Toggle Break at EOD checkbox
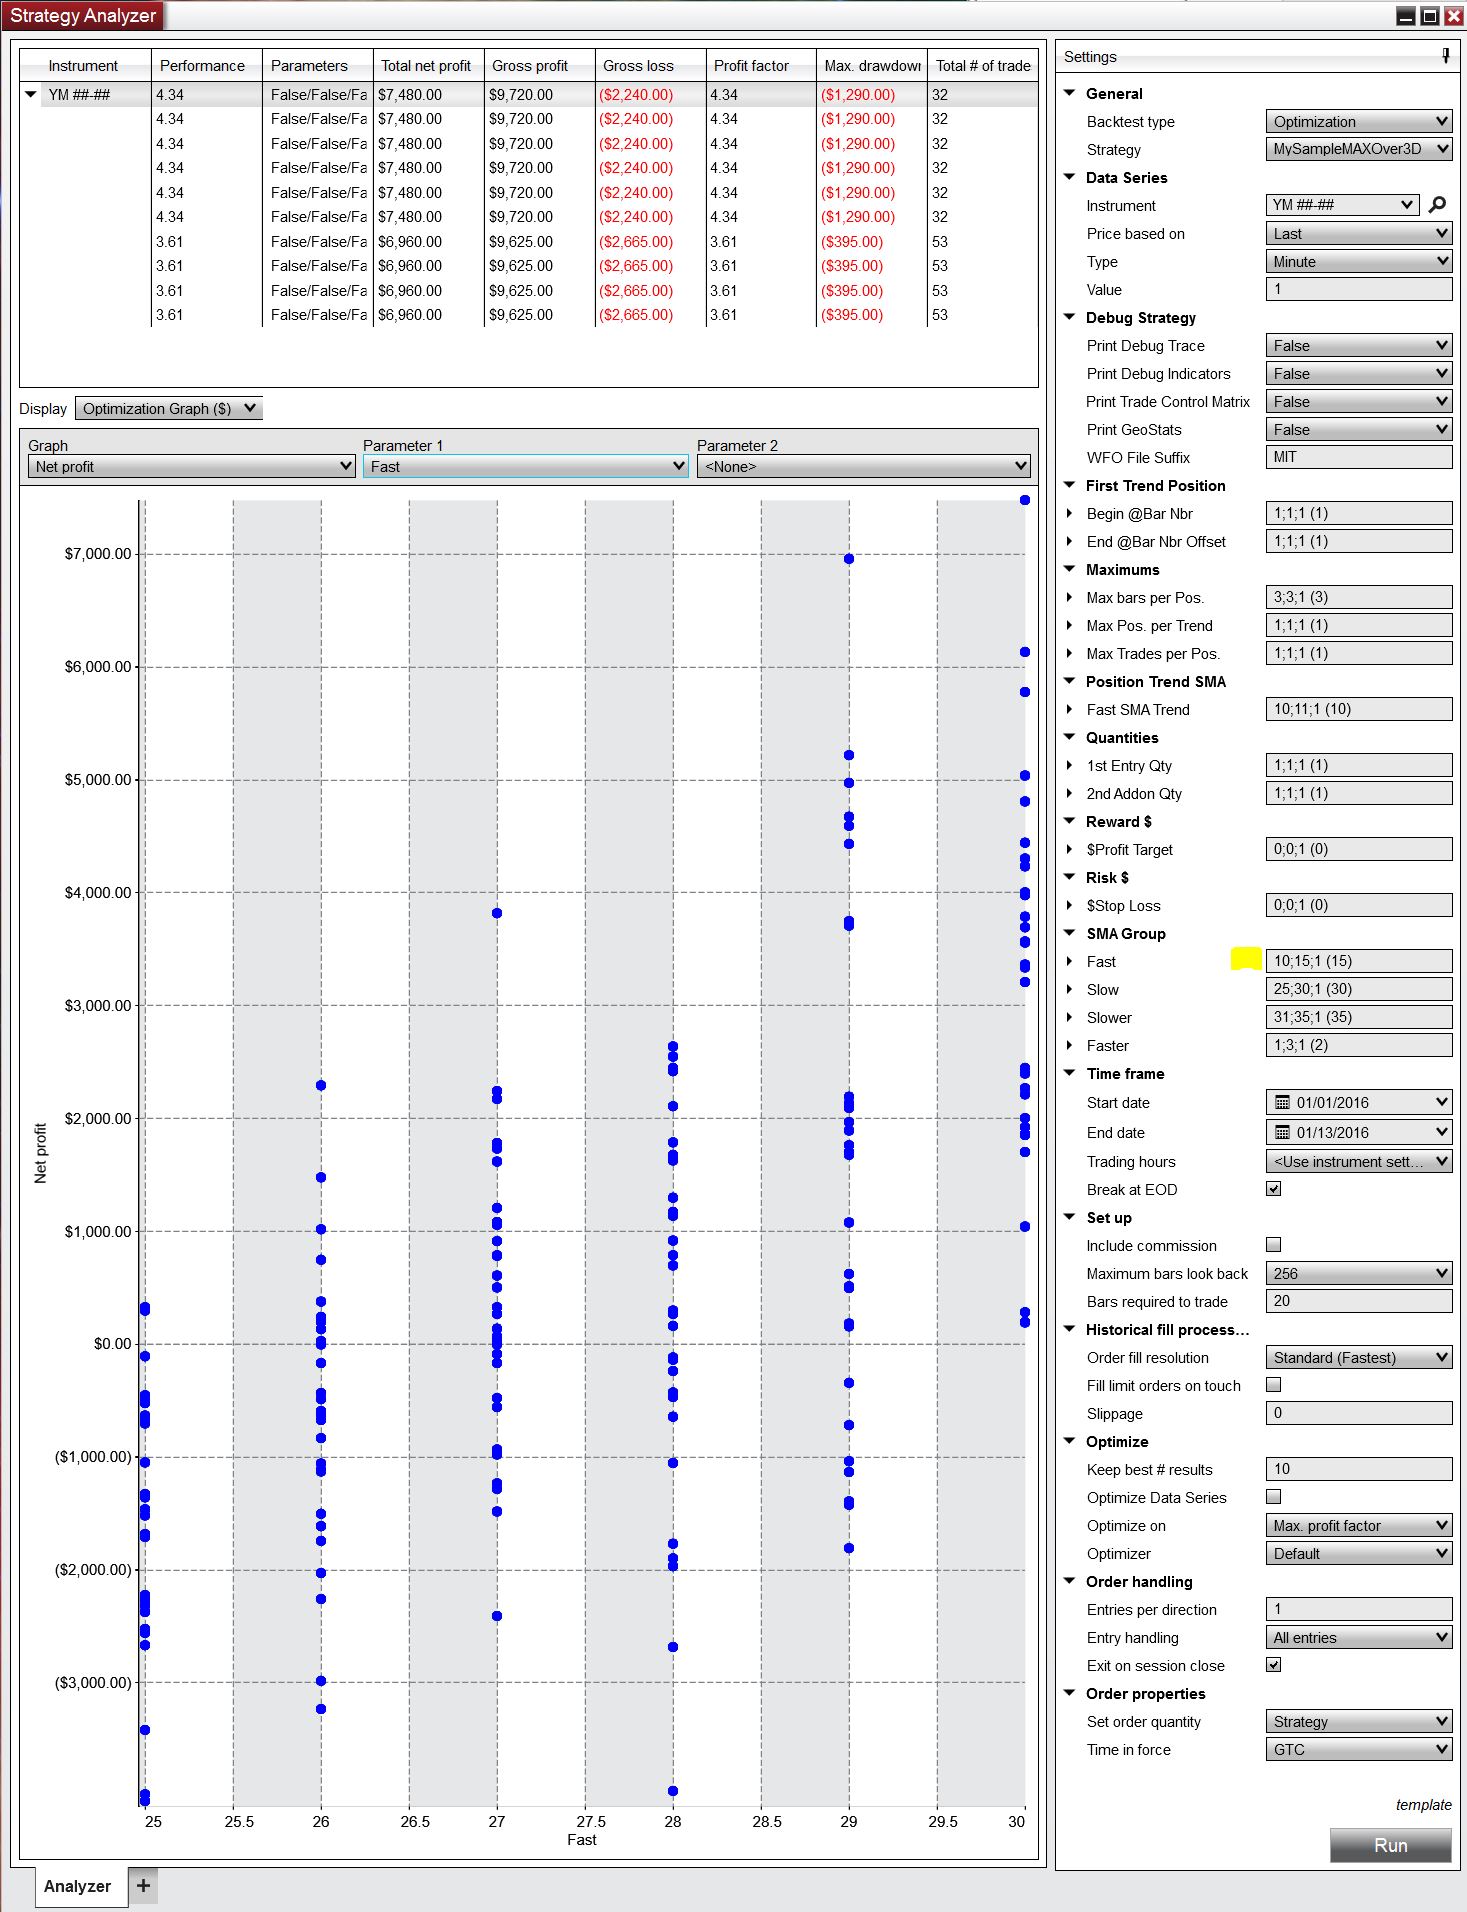 pos(1273,1189)
